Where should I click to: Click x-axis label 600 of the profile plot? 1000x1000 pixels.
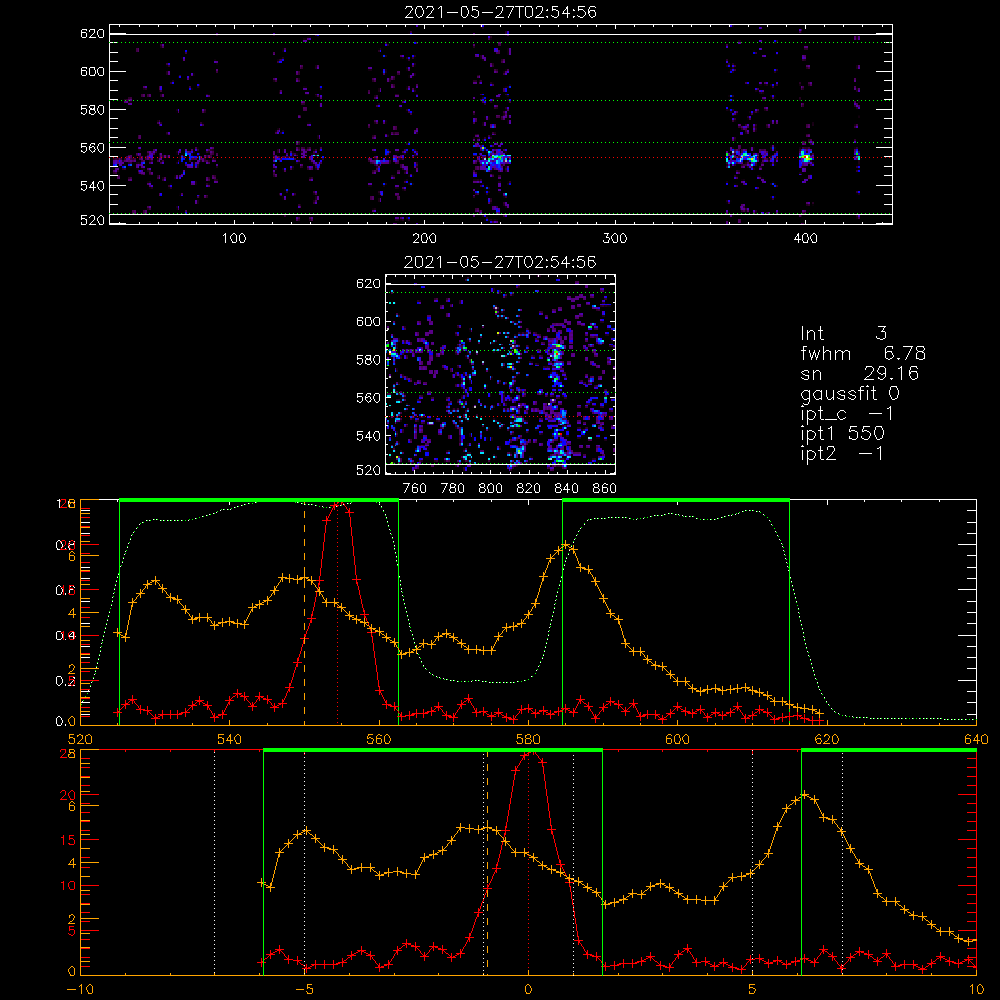677,739
